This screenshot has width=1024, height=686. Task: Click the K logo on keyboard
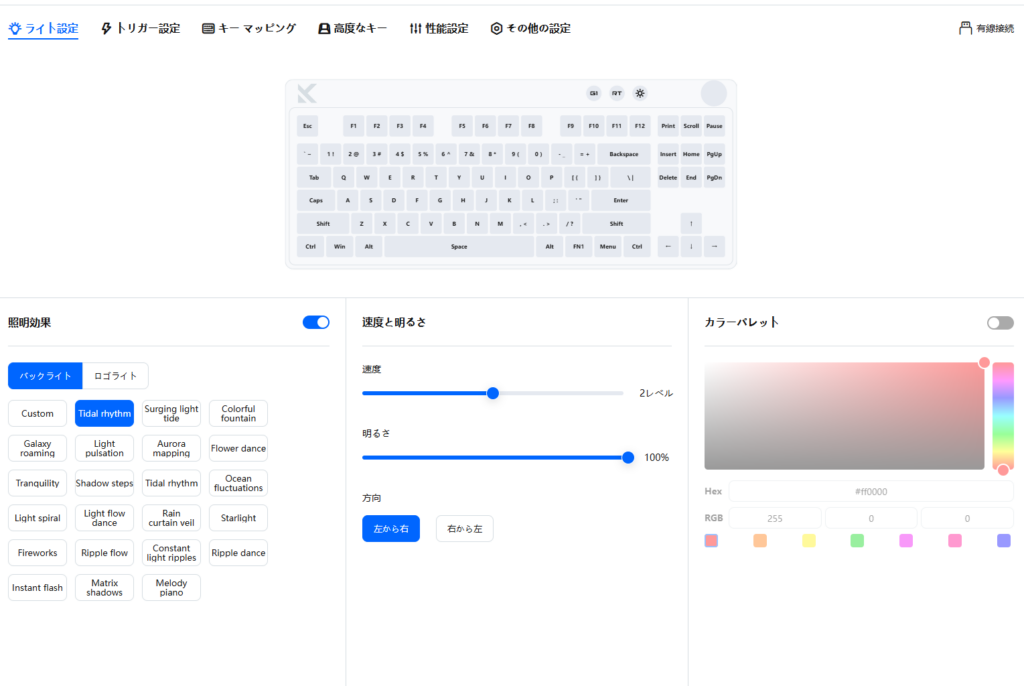coord(307,94)
